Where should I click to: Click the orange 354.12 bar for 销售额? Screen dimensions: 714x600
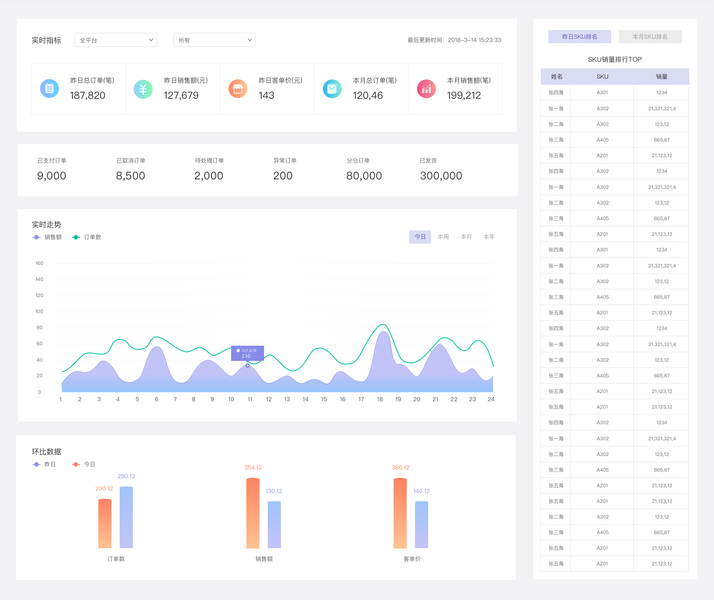[x=253, y=513]
